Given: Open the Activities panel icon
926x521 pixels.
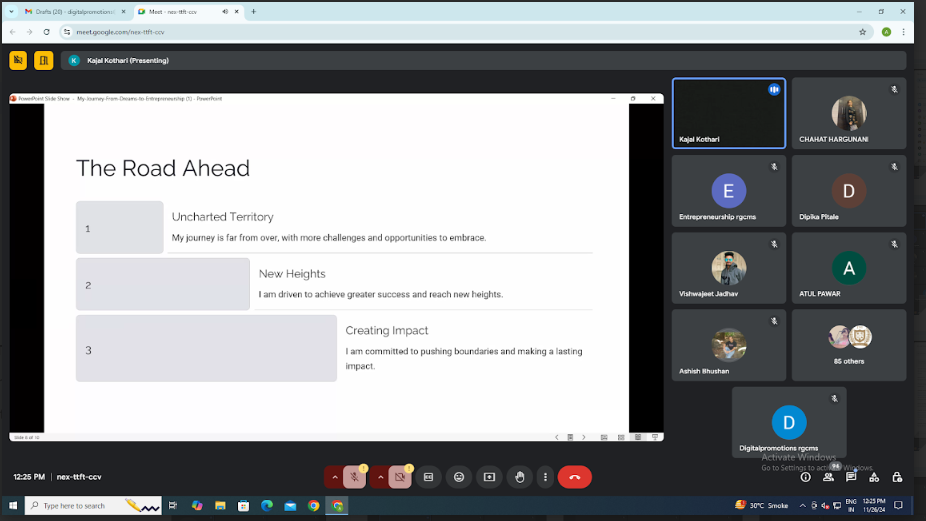Looking at the screenshot, I should 874,478.
